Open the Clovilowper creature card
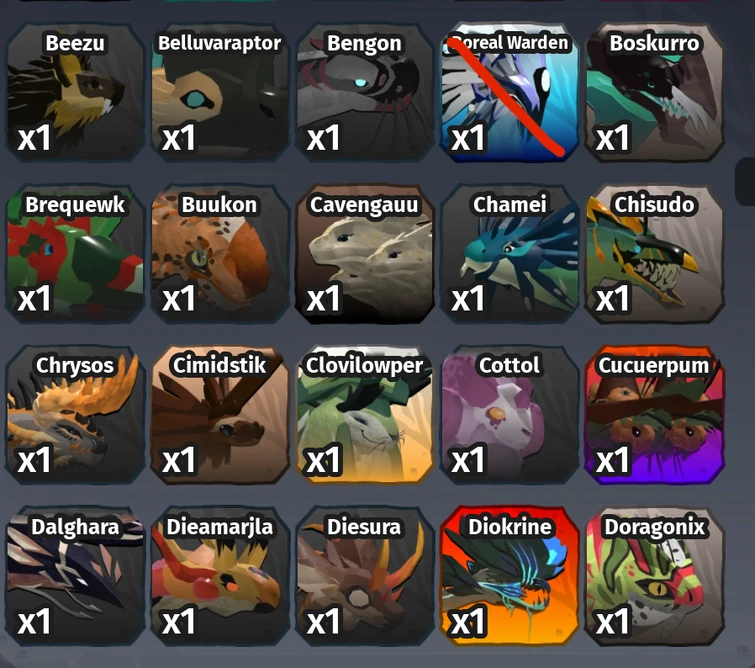 [x=364, y=415]
